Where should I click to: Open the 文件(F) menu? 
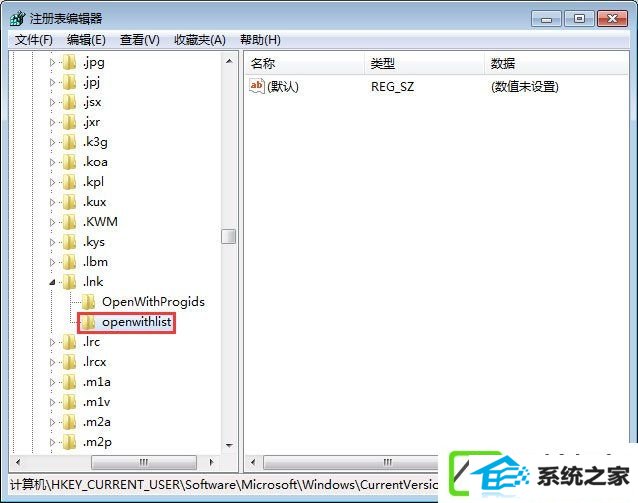pyautogui.click(x=34, y=40)
